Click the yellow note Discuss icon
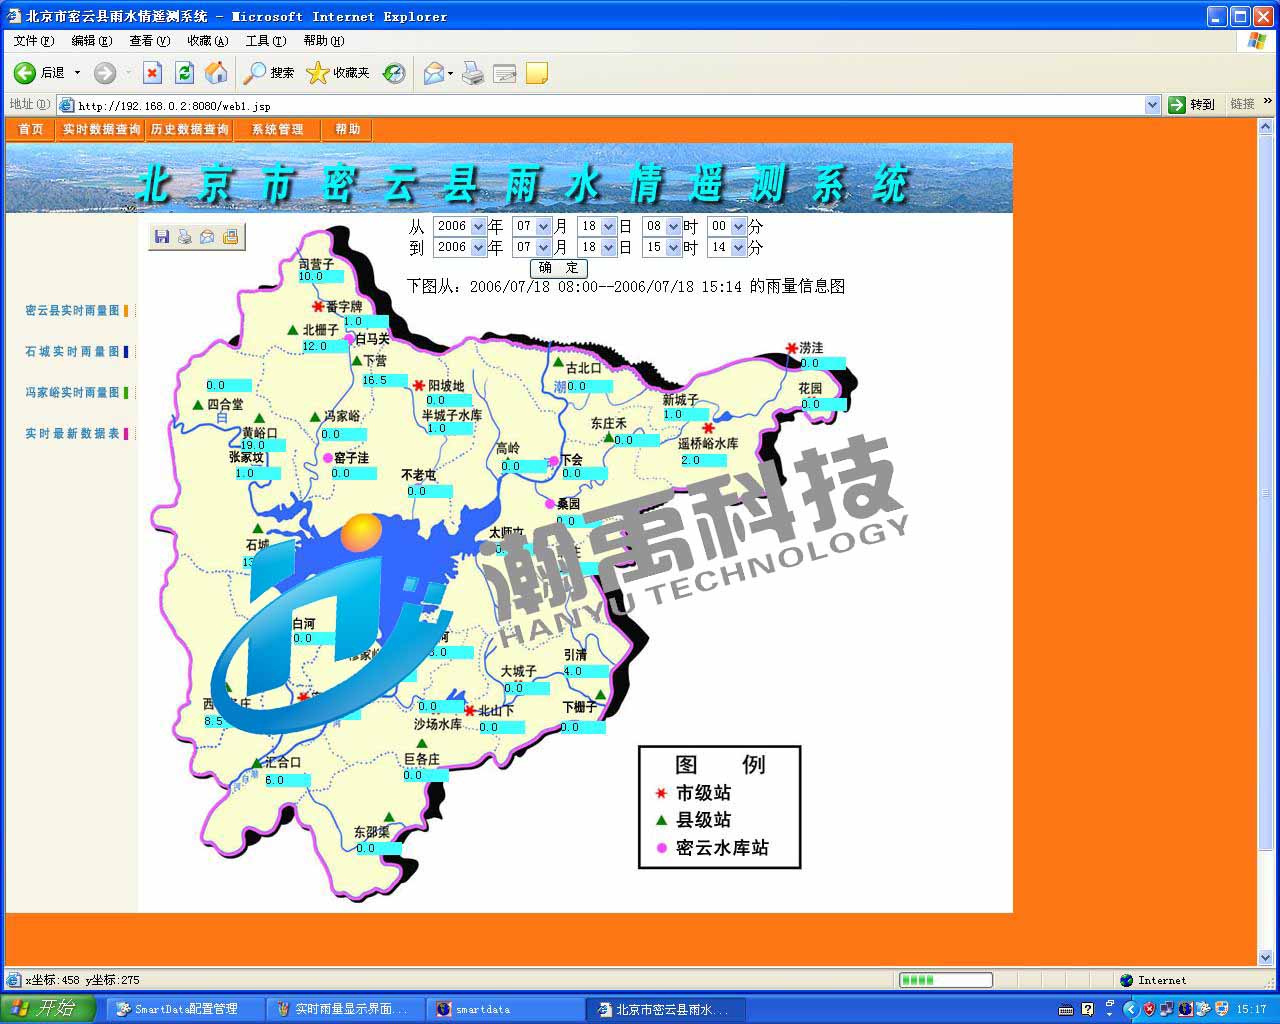This screenshot has height=1024, width=1280. coord(537,73)
